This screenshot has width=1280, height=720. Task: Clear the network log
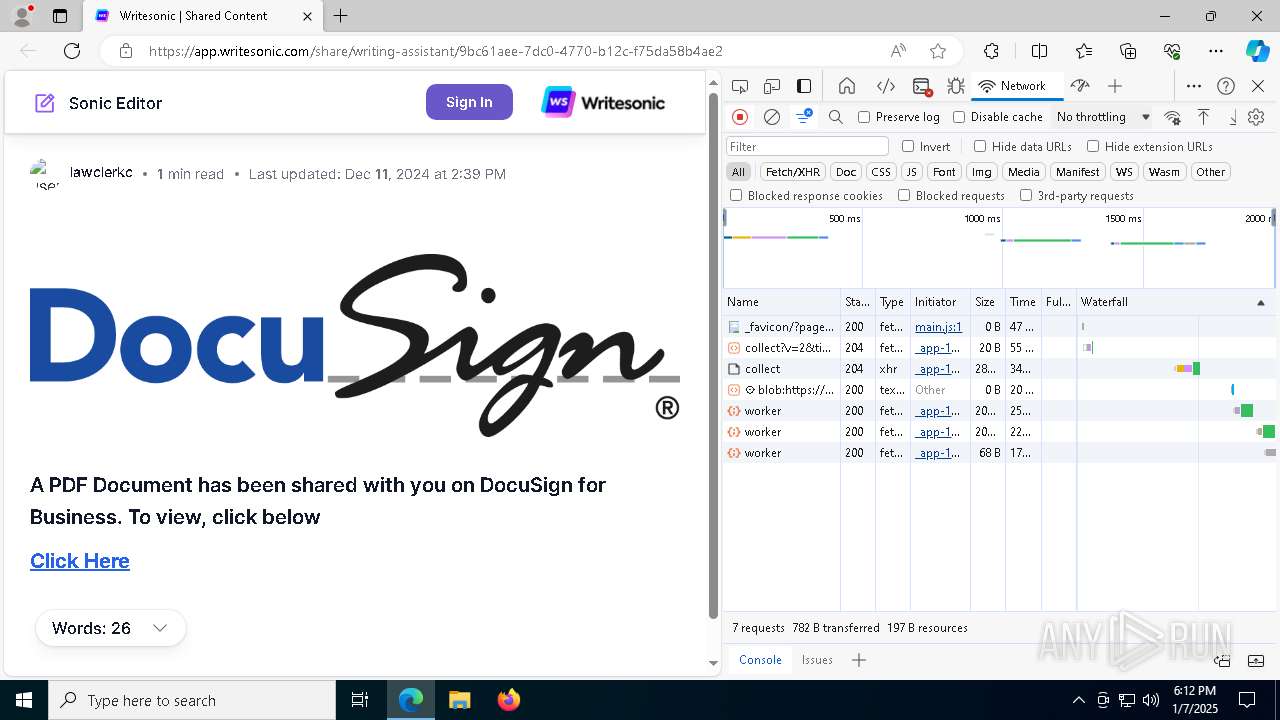point(772,117)
